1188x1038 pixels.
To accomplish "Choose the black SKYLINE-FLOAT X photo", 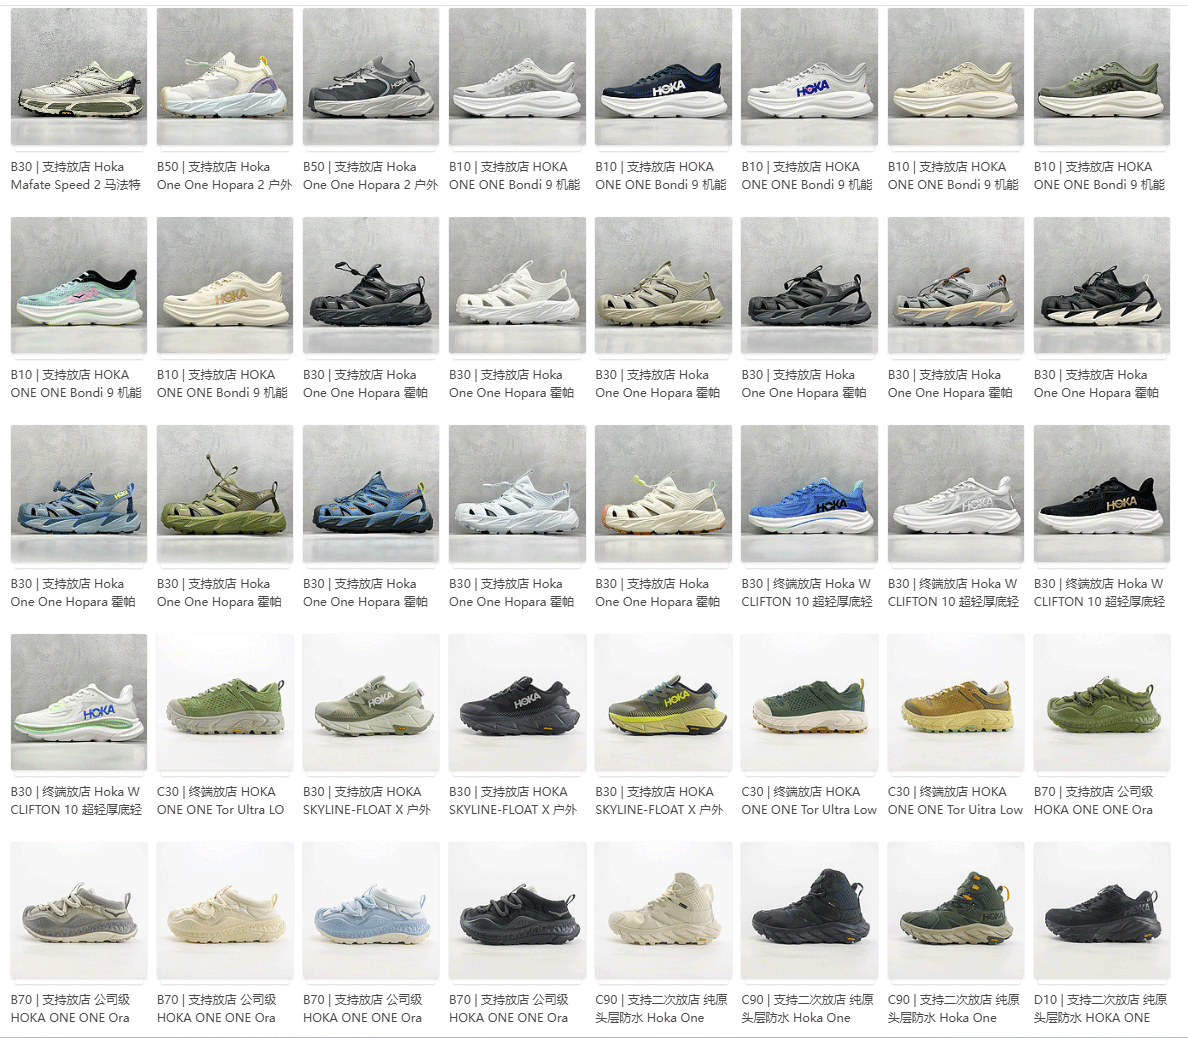I will 517,702.
